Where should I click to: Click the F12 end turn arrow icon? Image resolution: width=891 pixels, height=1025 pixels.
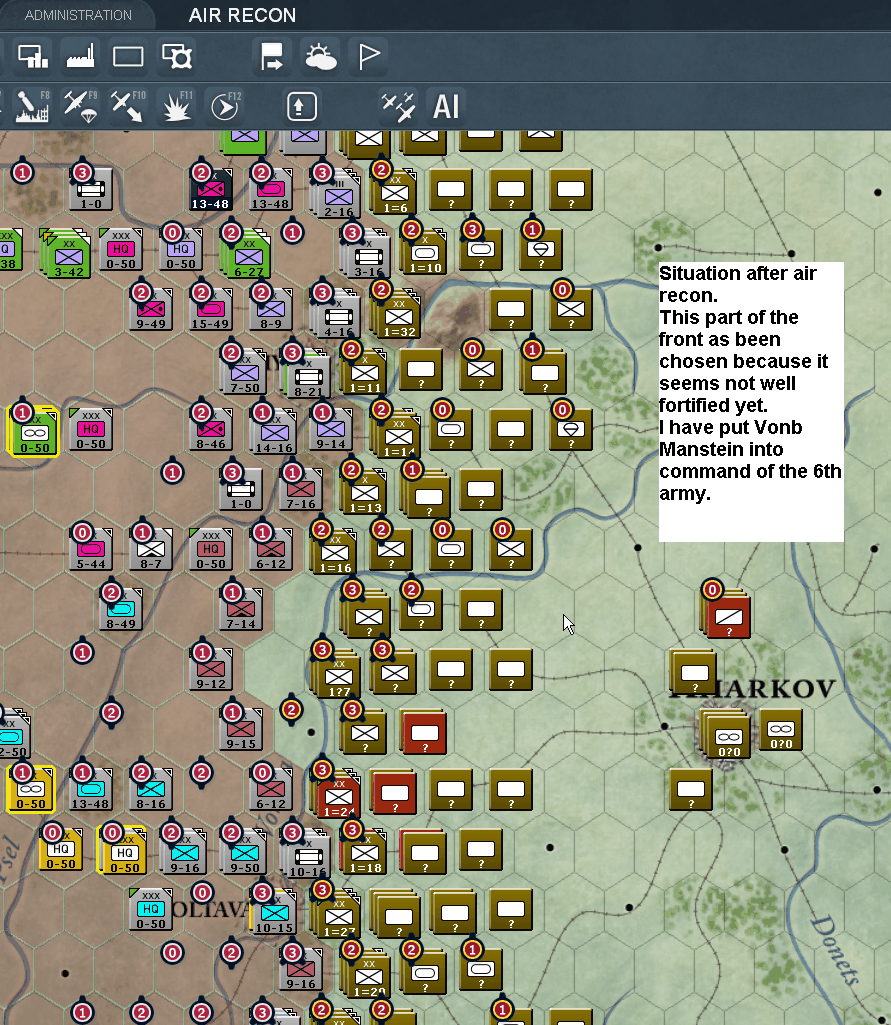[225, 106]
